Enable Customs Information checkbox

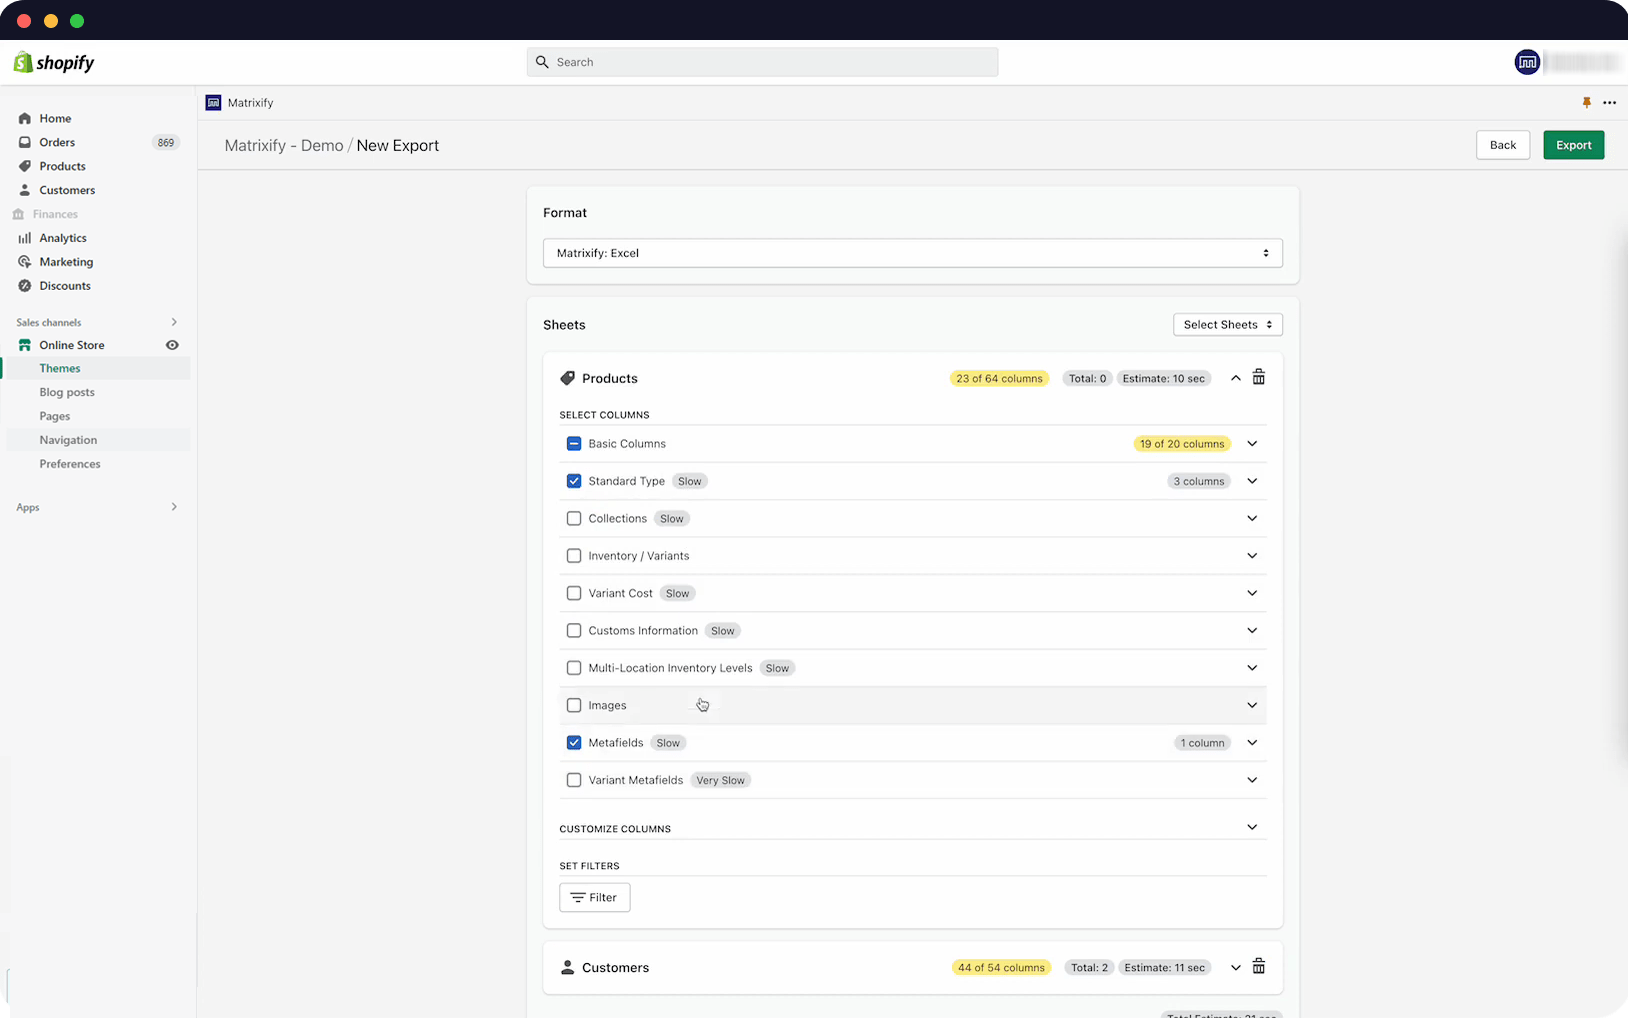pos(574,630)
